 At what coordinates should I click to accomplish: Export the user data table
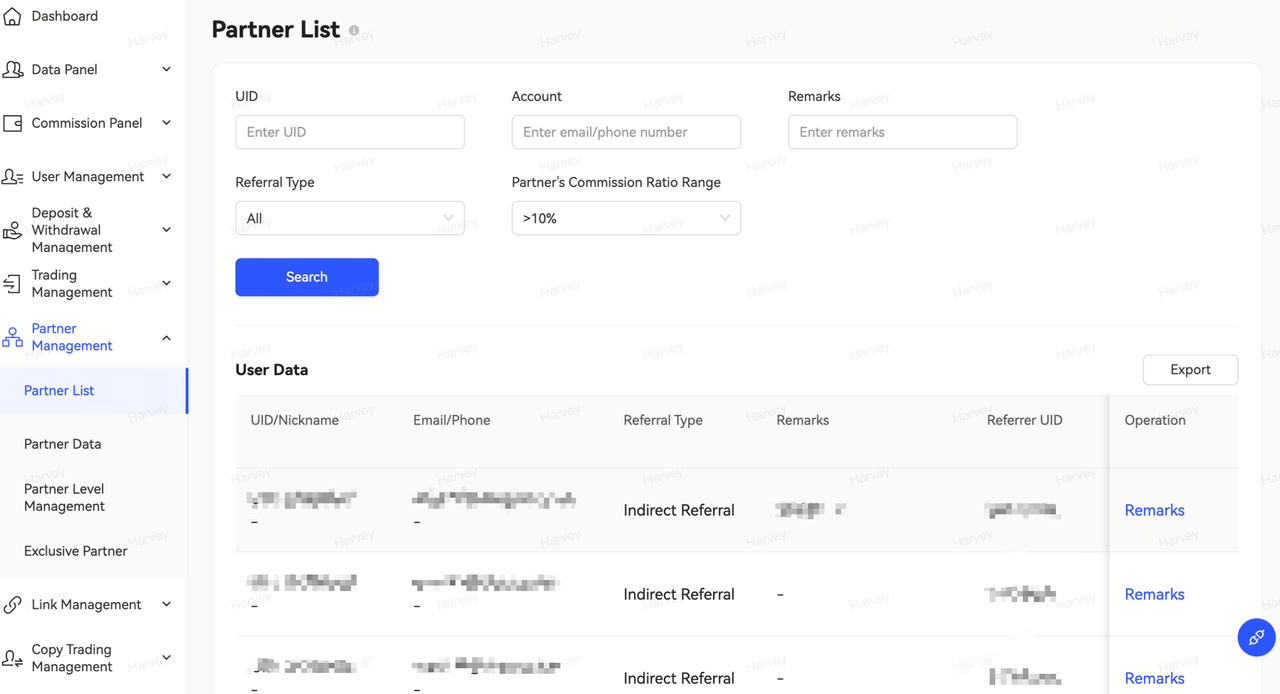1189,370
